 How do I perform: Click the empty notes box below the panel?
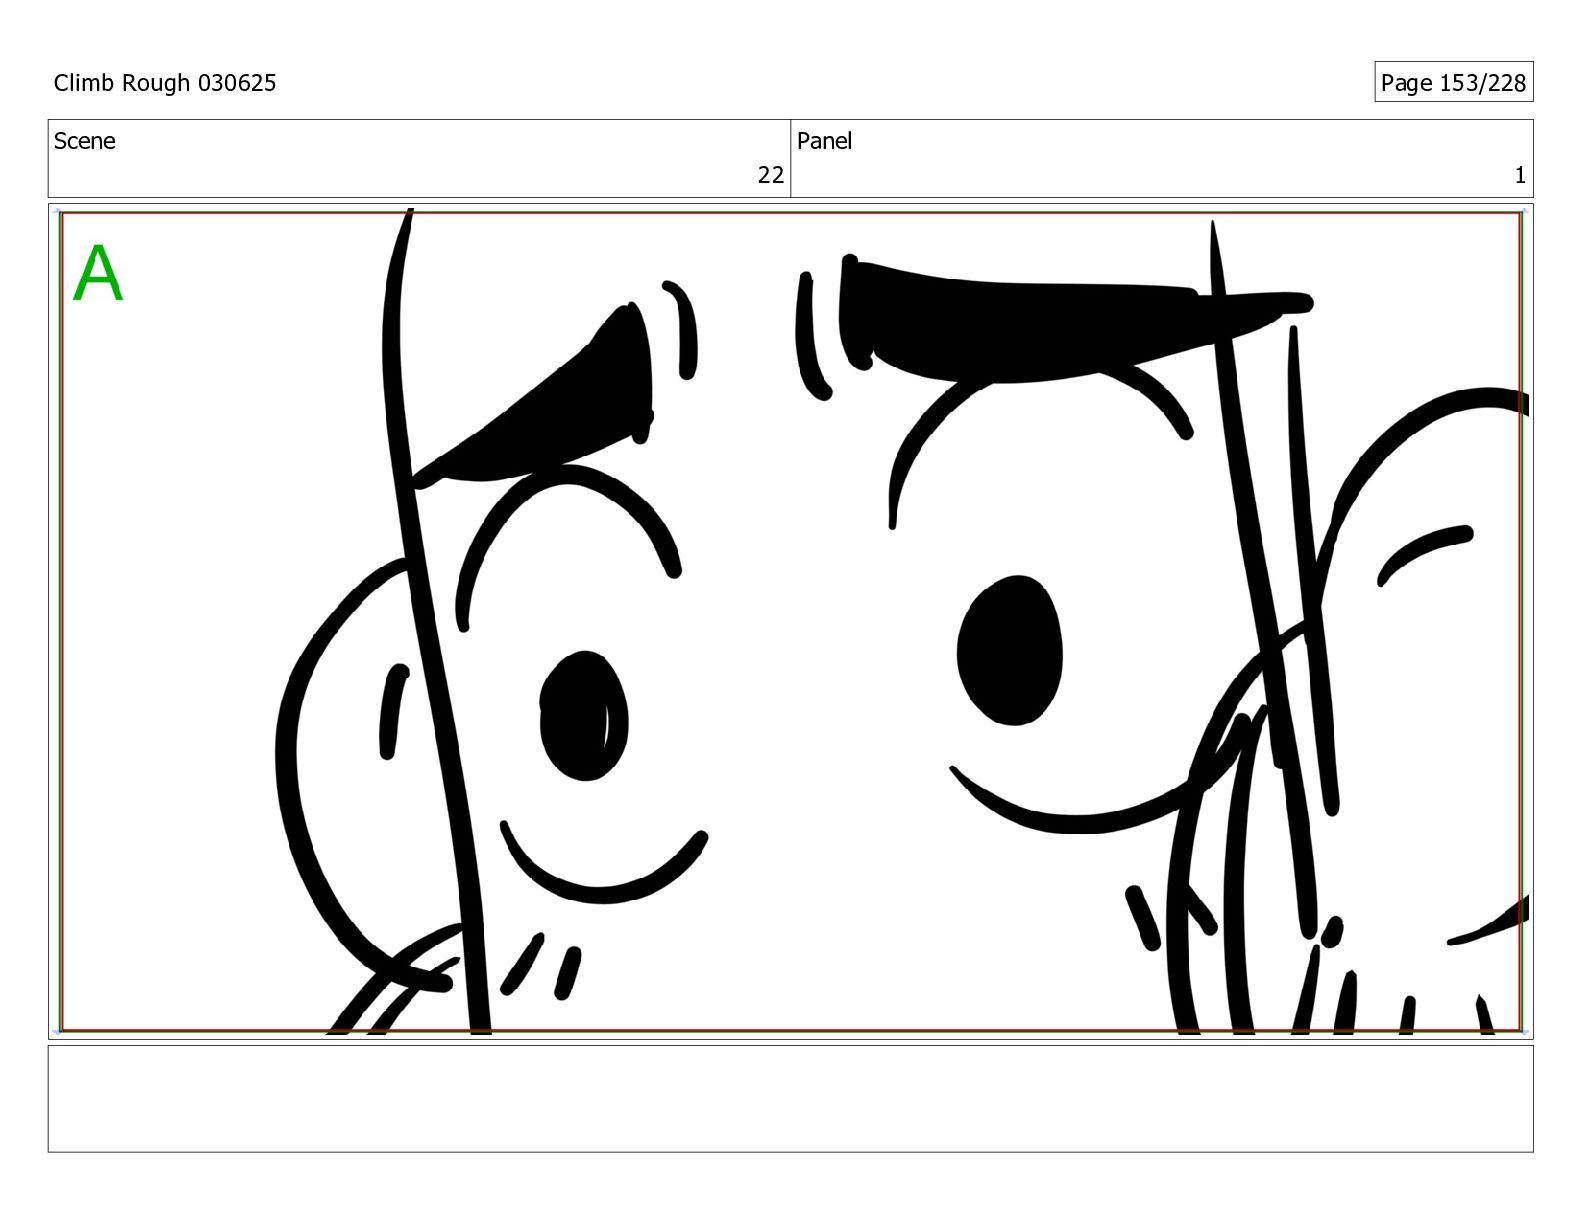(790, 1099)
